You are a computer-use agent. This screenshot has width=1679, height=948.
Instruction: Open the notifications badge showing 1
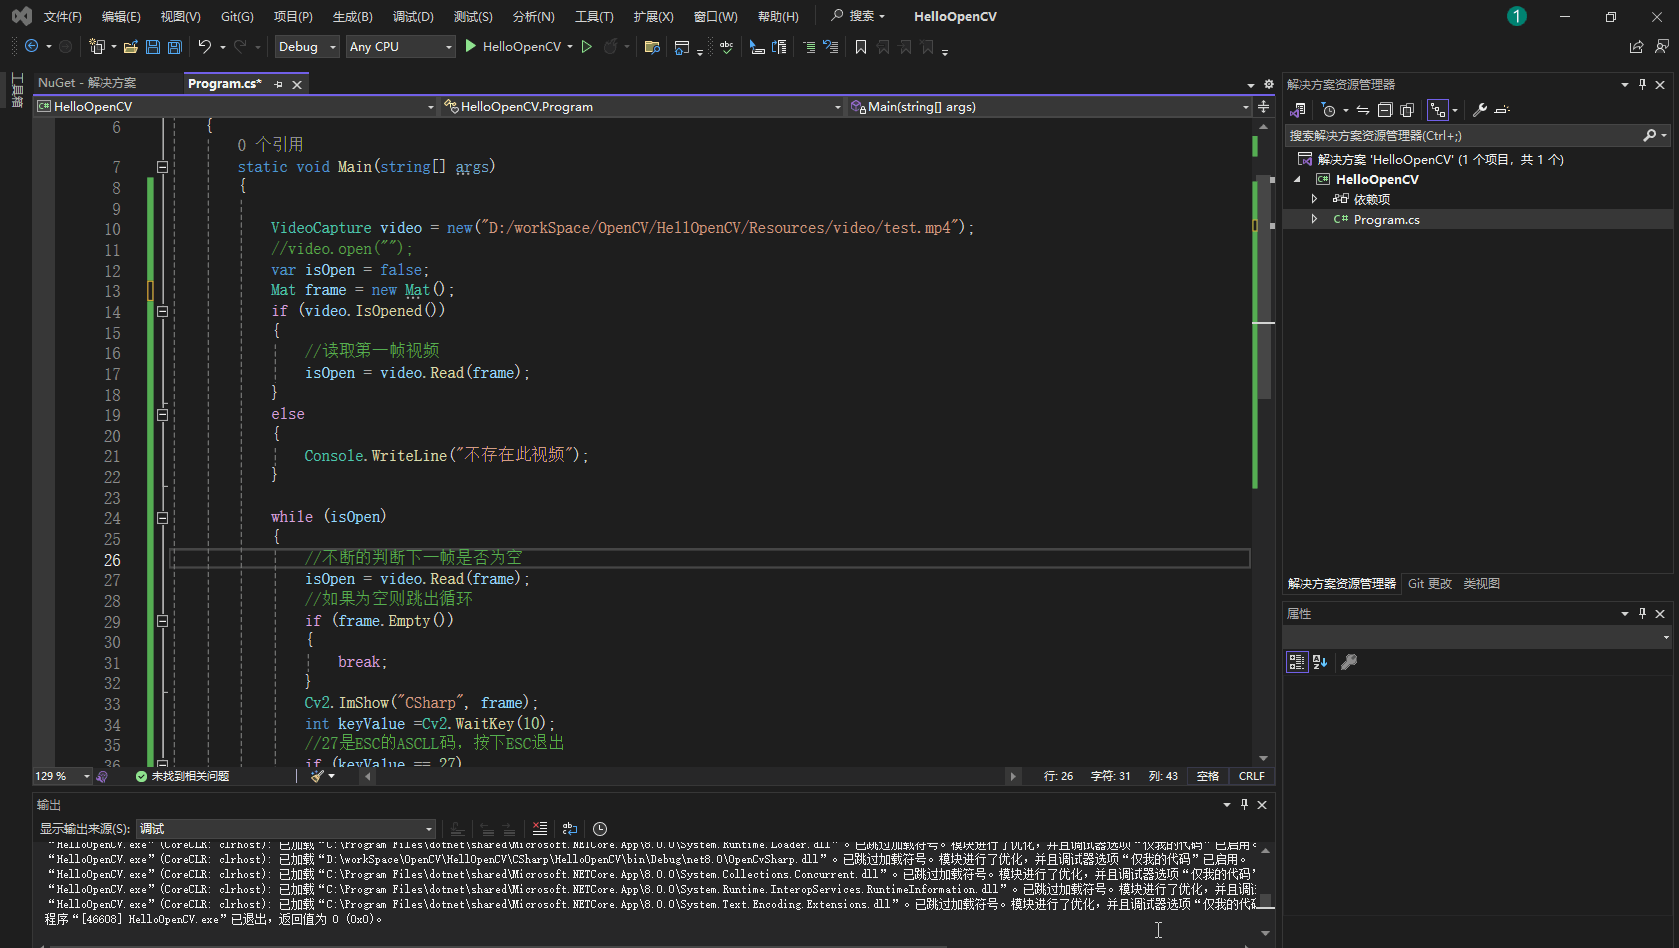1517,16
